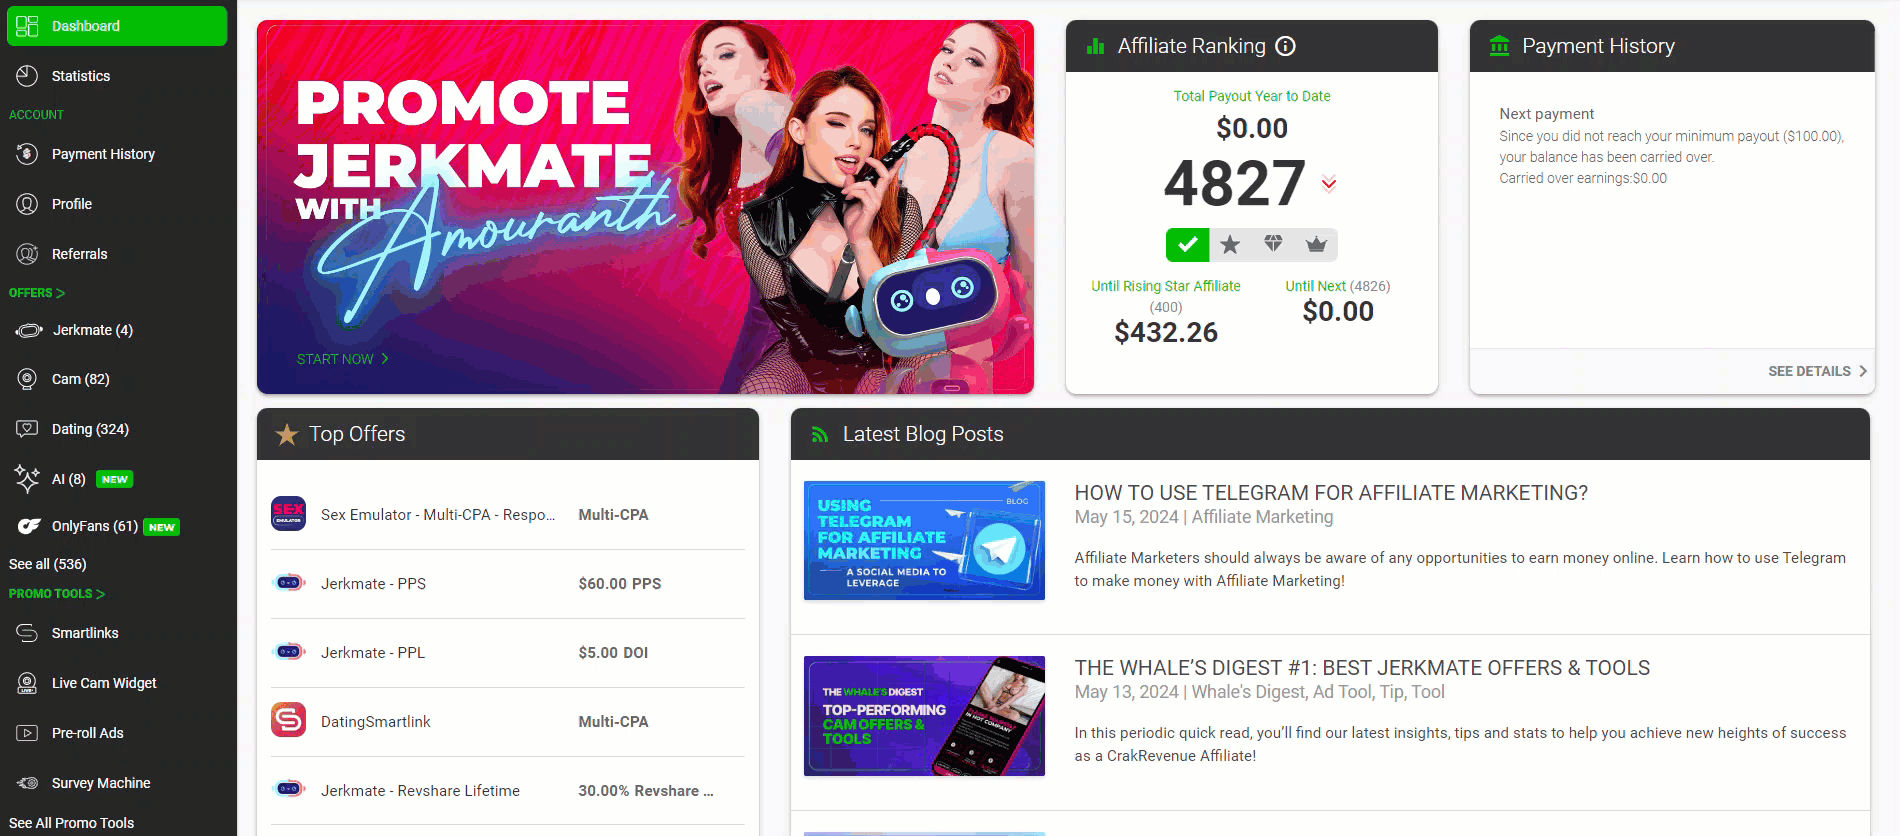
Task: Click the Statistics sidebar icon
Action: click(28, 76)
